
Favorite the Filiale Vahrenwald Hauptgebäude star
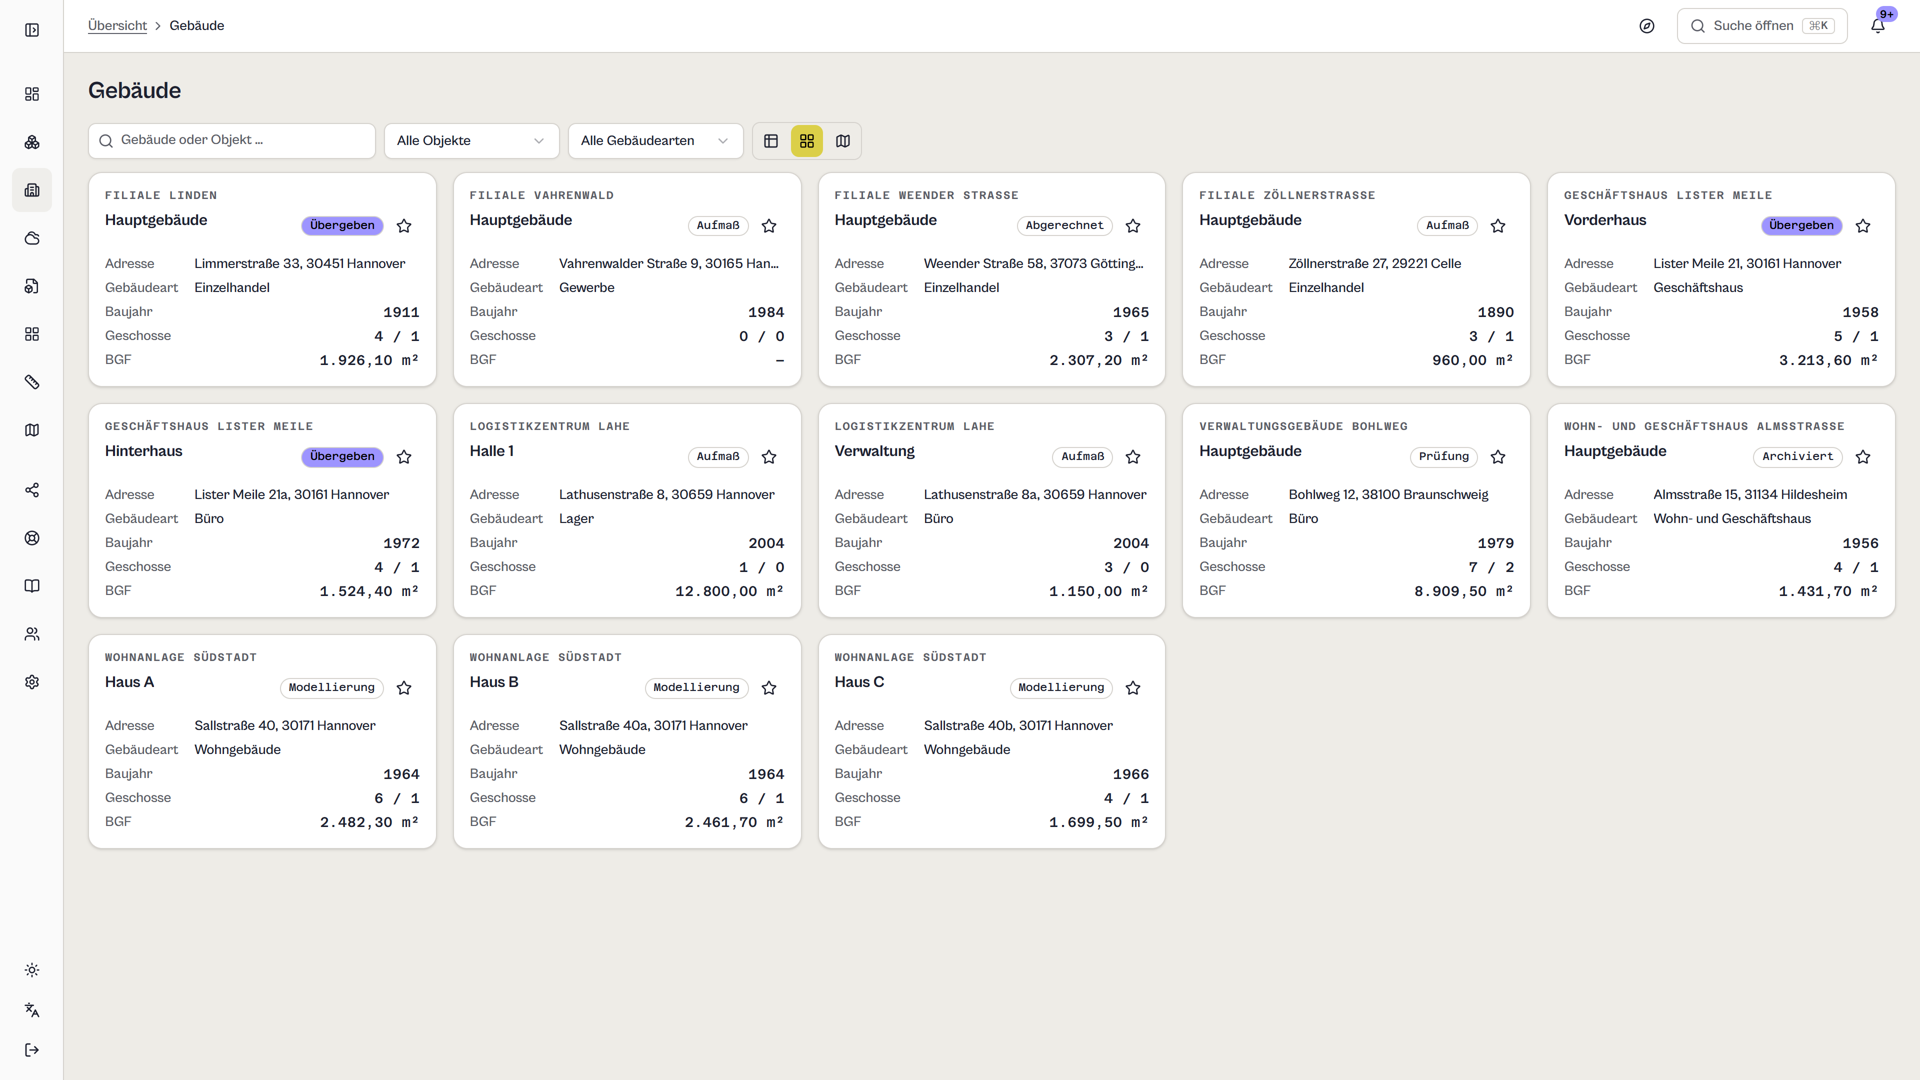pyautogui.click(x=769, y=226)
